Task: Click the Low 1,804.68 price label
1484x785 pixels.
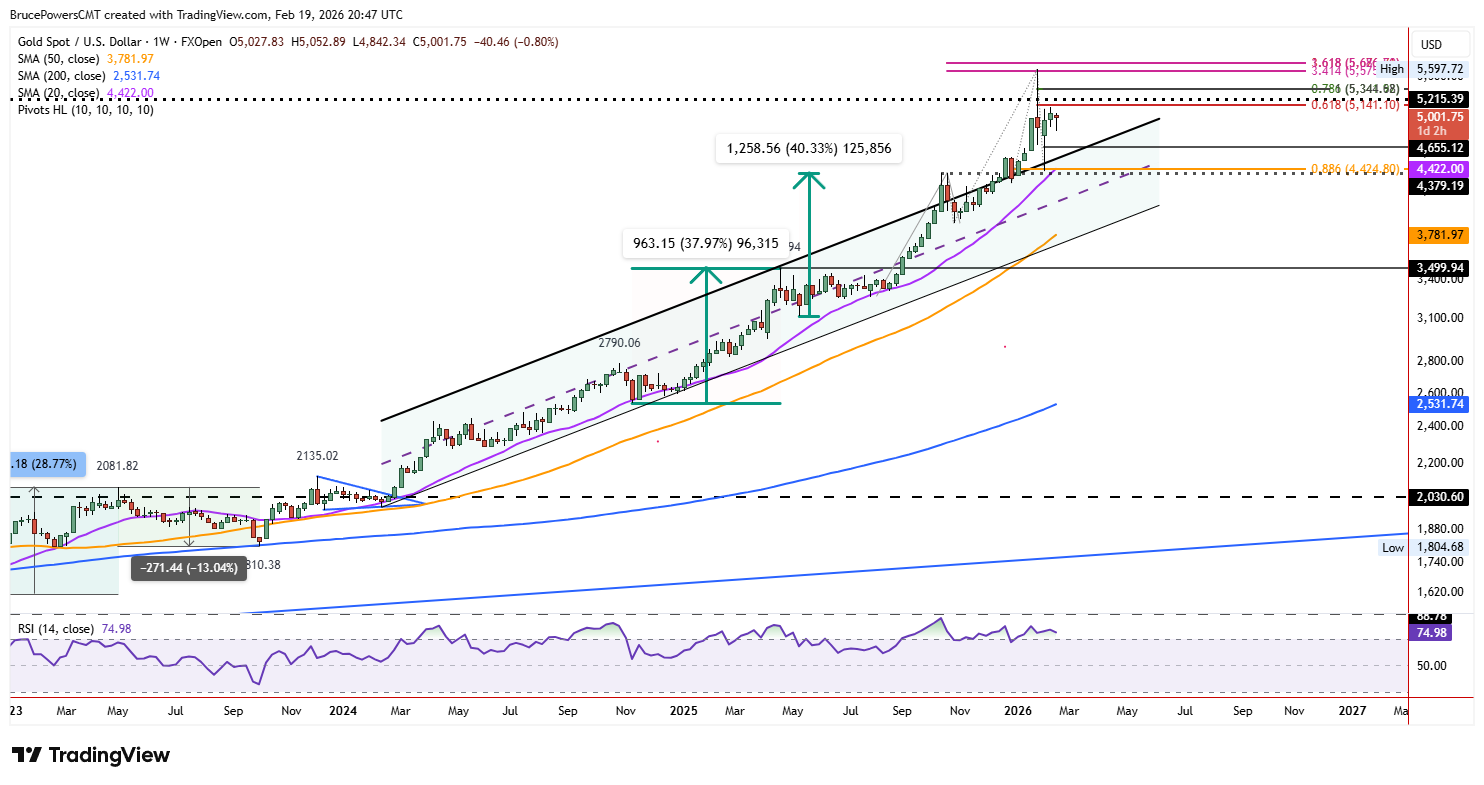Action: [1423, 547]
